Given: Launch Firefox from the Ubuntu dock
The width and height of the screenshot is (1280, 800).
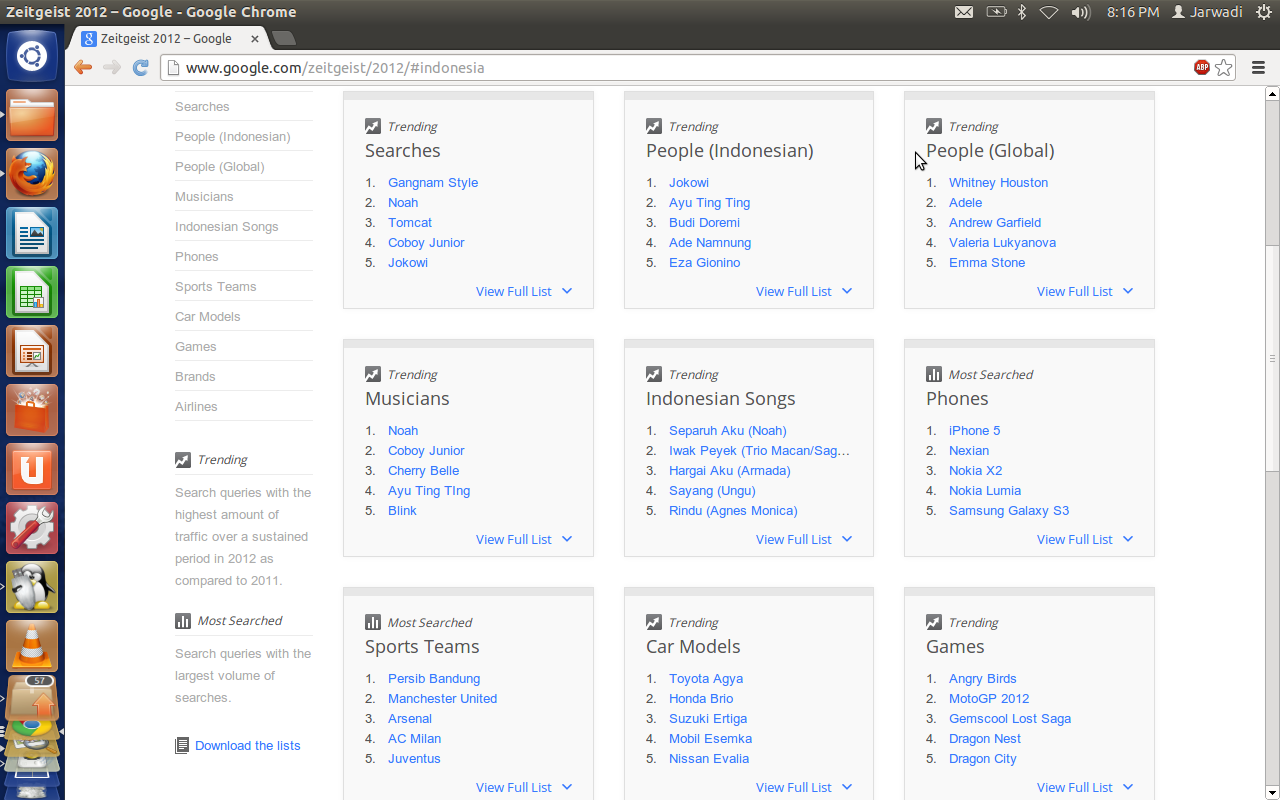Looking at the screenshot, I should coord(32,175).
